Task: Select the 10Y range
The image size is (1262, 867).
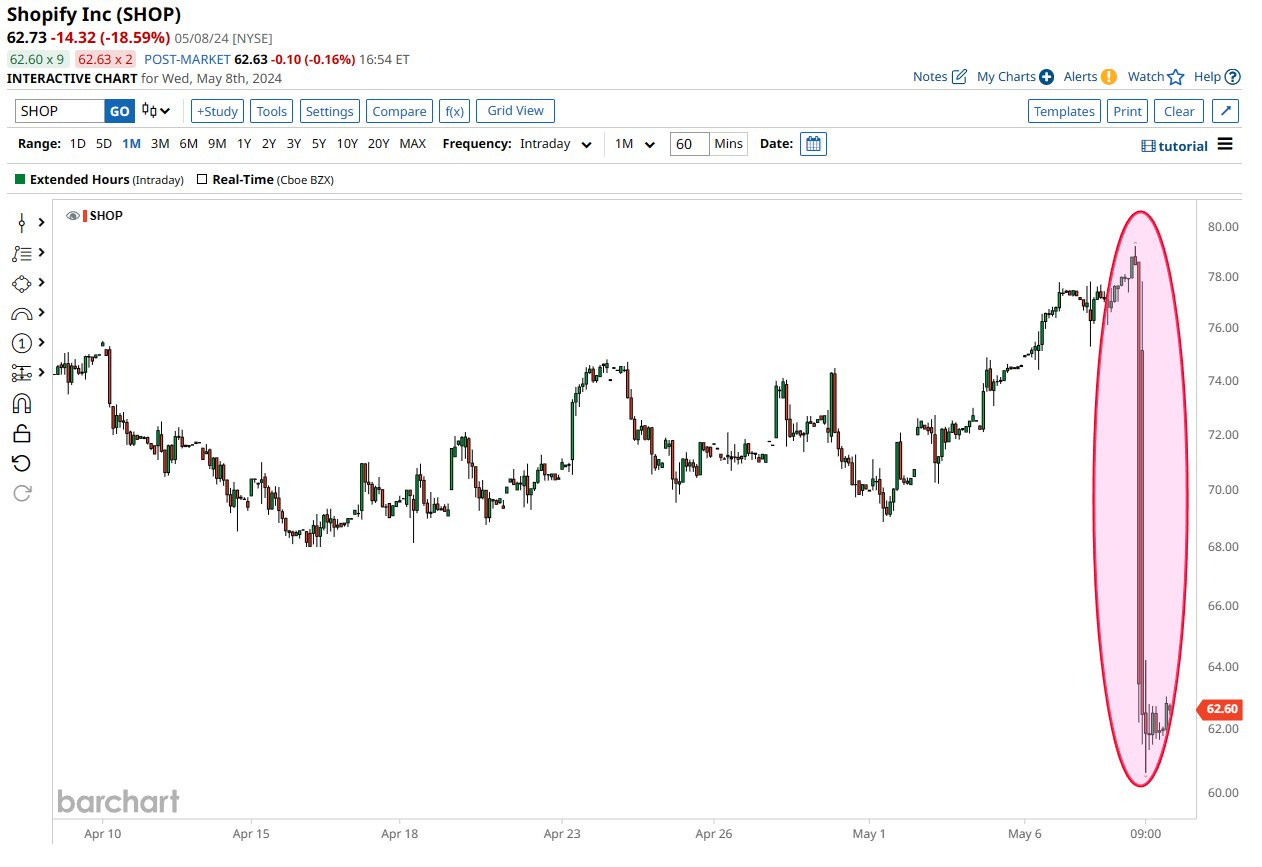Action: pyautogui.click(x=347, y=144)
